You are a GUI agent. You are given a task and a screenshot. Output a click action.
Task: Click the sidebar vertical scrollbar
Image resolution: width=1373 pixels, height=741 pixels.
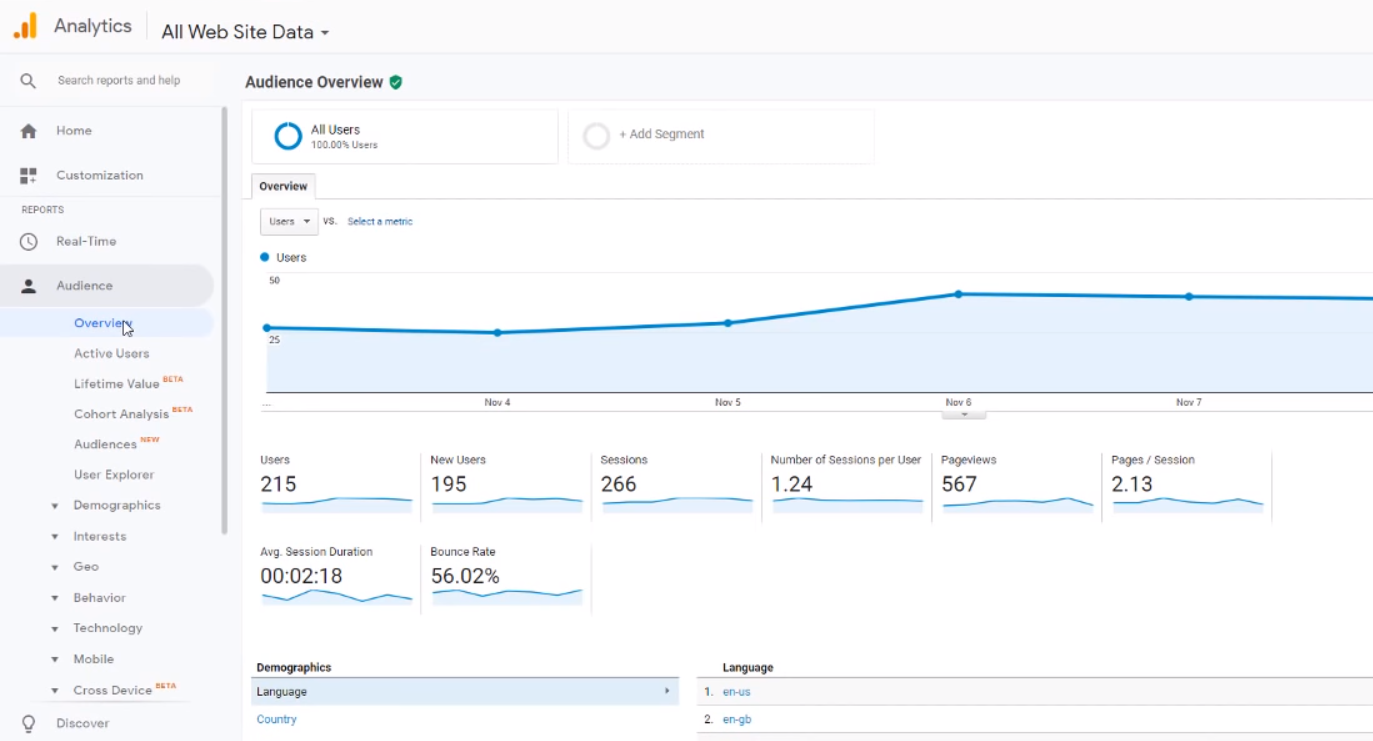224,320
